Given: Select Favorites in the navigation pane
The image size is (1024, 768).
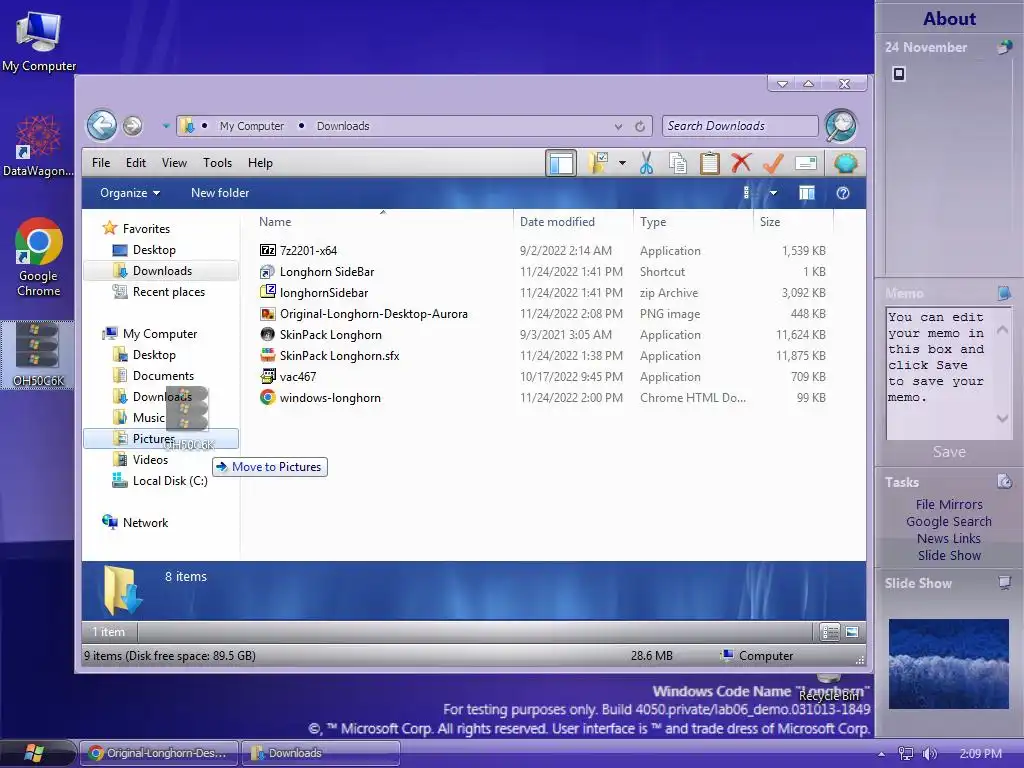Looking at the screenshot, I should coord(146,229).
